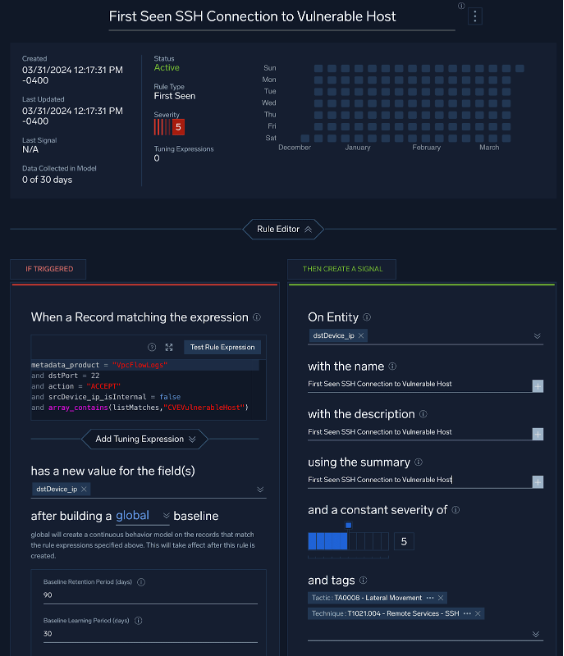This screenshot has height=656, width=564.
Task: Expand the On Entity dropdown chevron
Action: [537, 336]
